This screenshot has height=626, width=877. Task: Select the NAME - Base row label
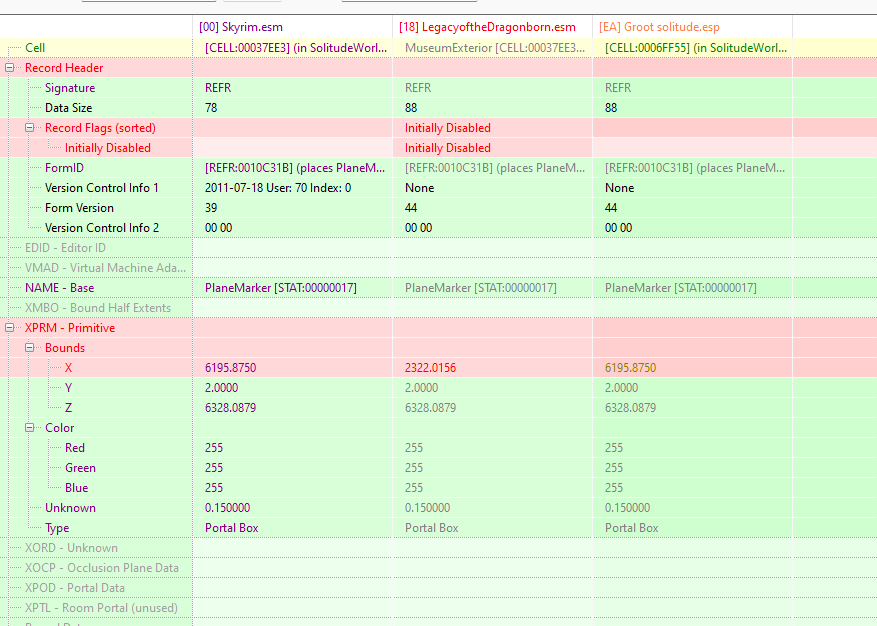[59, 288]
